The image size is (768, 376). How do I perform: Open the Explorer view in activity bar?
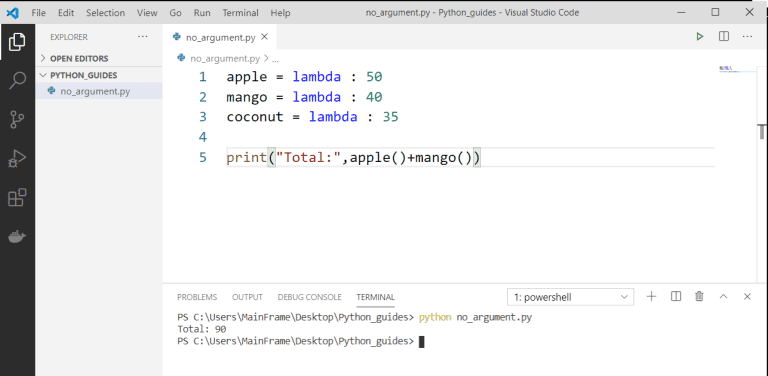(17, 42)
